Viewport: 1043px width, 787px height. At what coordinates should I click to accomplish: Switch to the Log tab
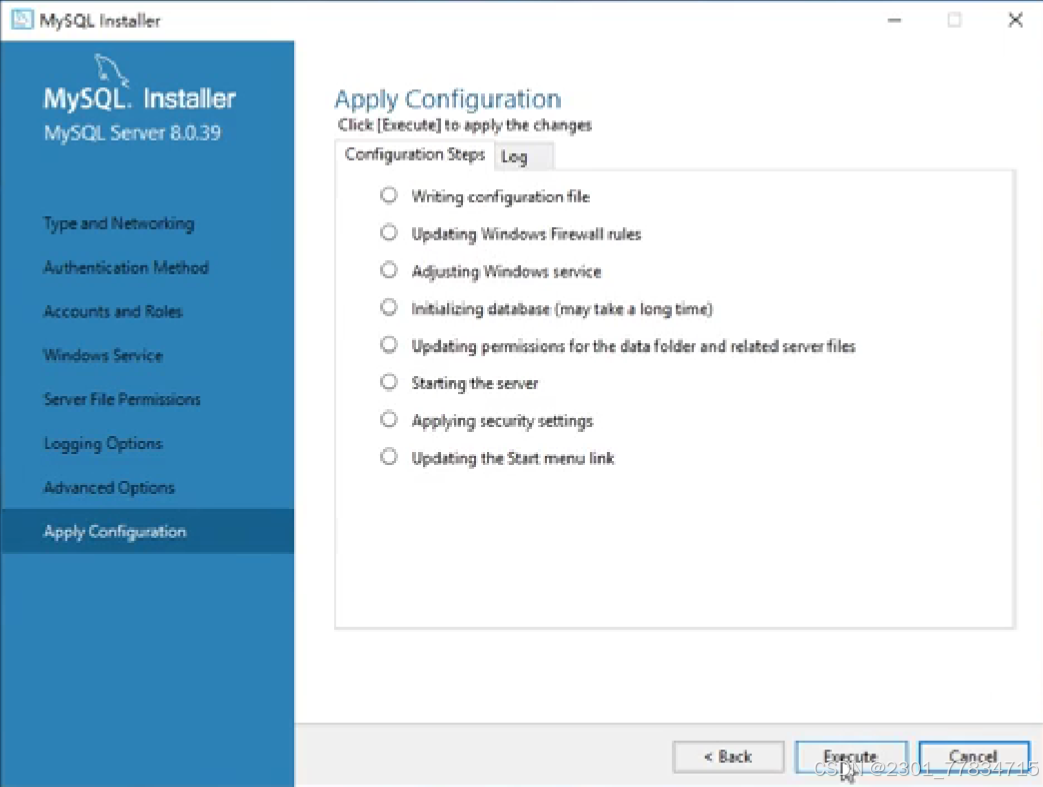[523, 156]
